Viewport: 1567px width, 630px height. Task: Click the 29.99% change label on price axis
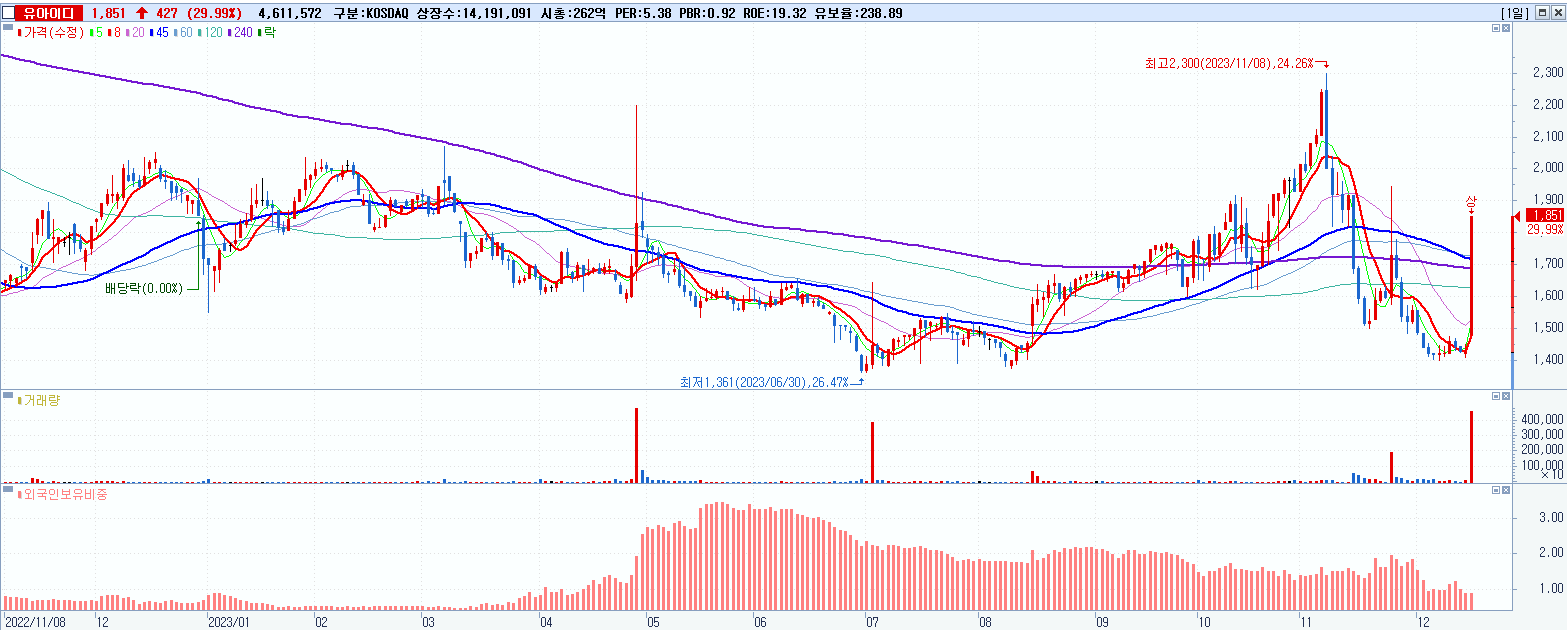tap(1545, 229)
